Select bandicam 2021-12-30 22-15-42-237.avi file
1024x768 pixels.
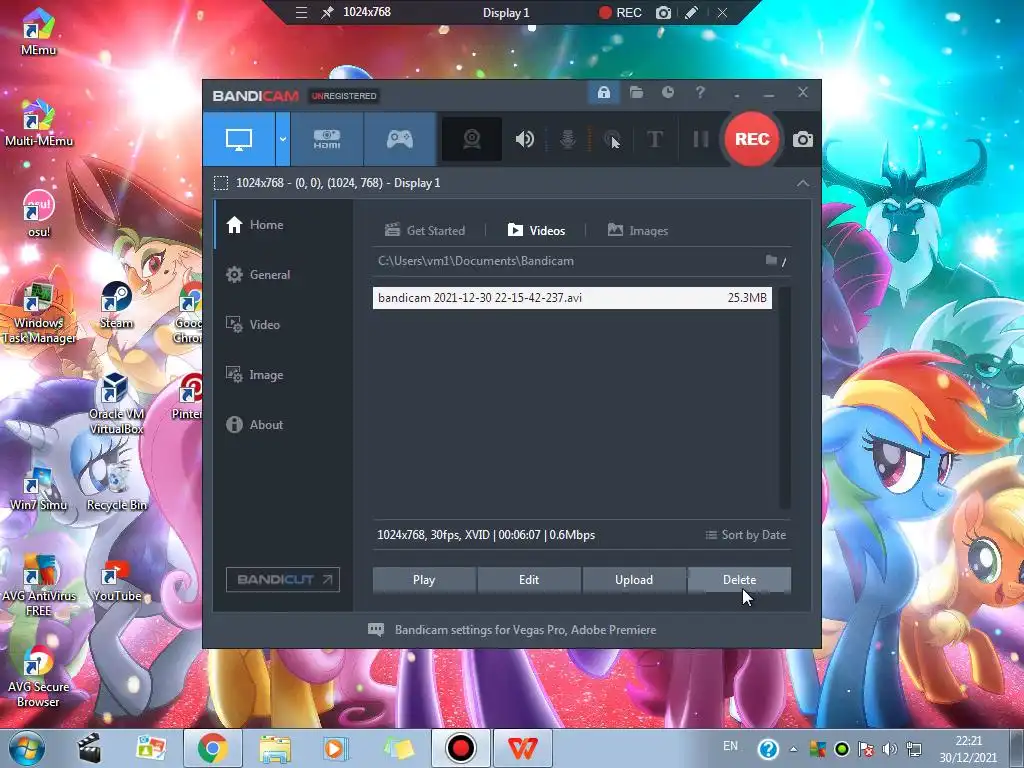coord(572,298)
